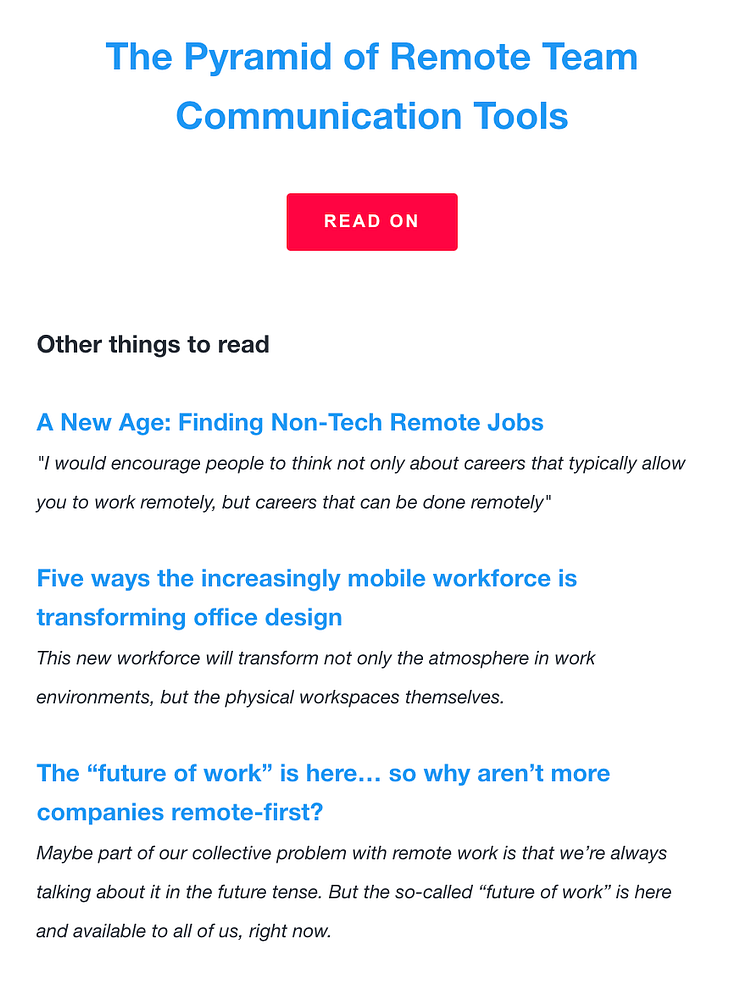The height and width of the screenshot is (1000, 746).
Task: Click the line 'and available to all of us, right now'
Action: [184, 931]
